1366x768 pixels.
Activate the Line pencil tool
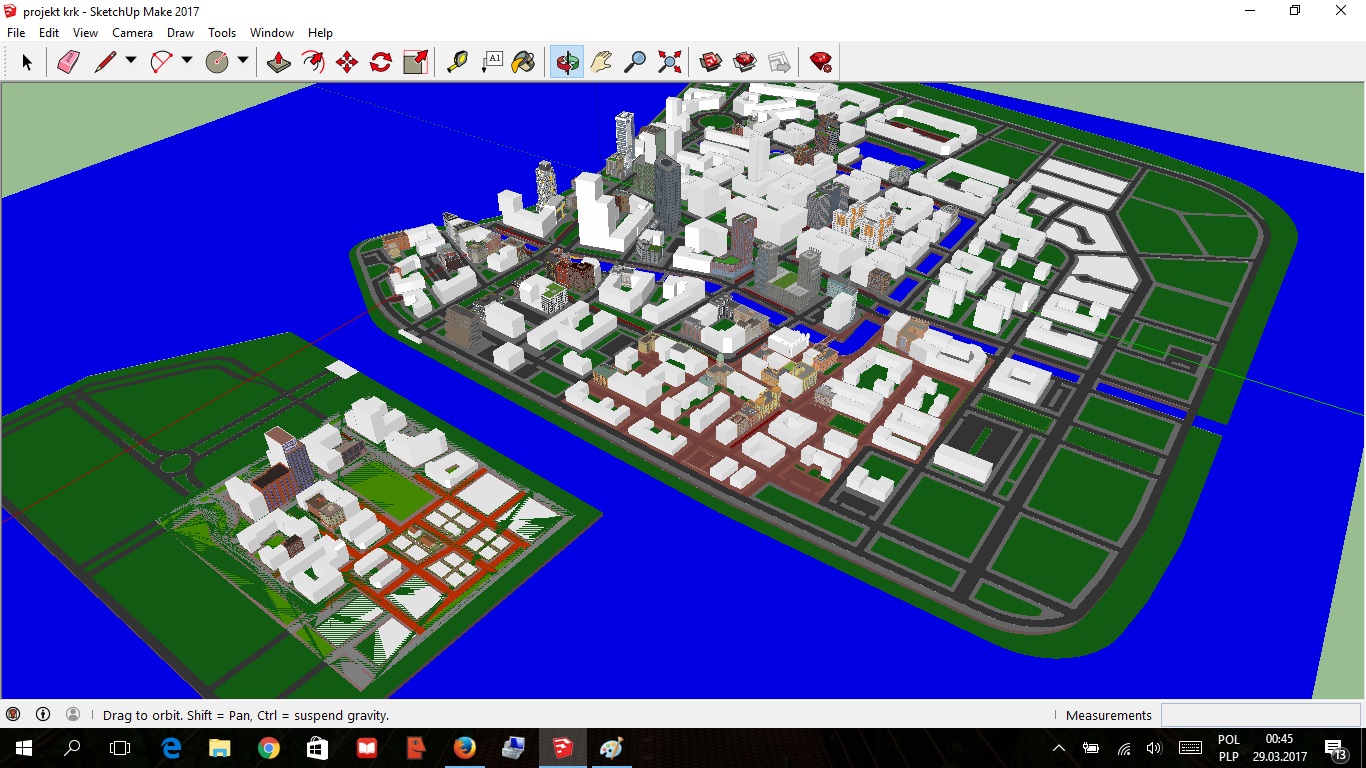pyautogui.click(x=105, y=63)
